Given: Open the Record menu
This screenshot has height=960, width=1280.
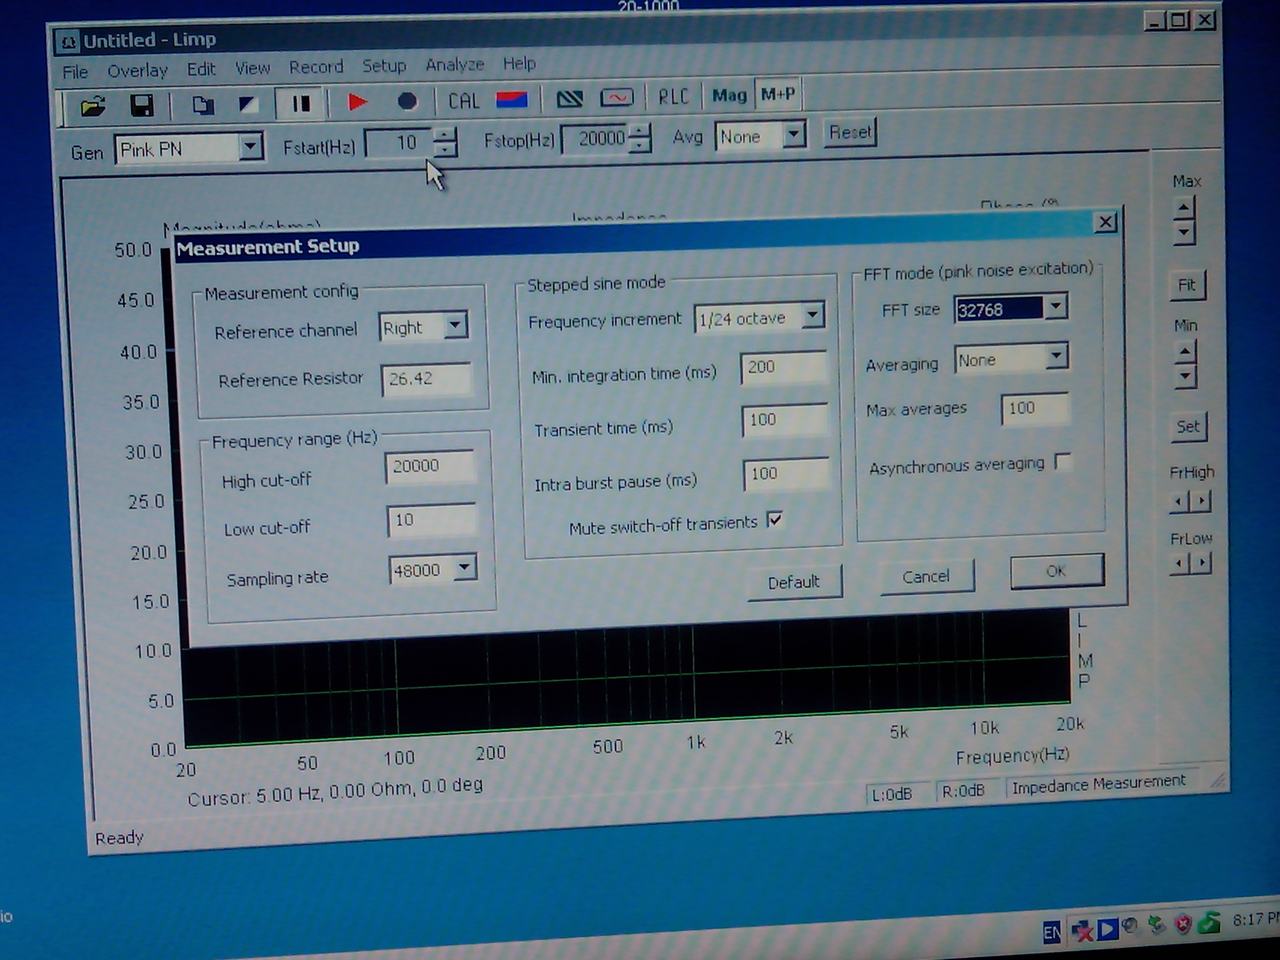Looking at the screenshot, I should click(316, 67).
